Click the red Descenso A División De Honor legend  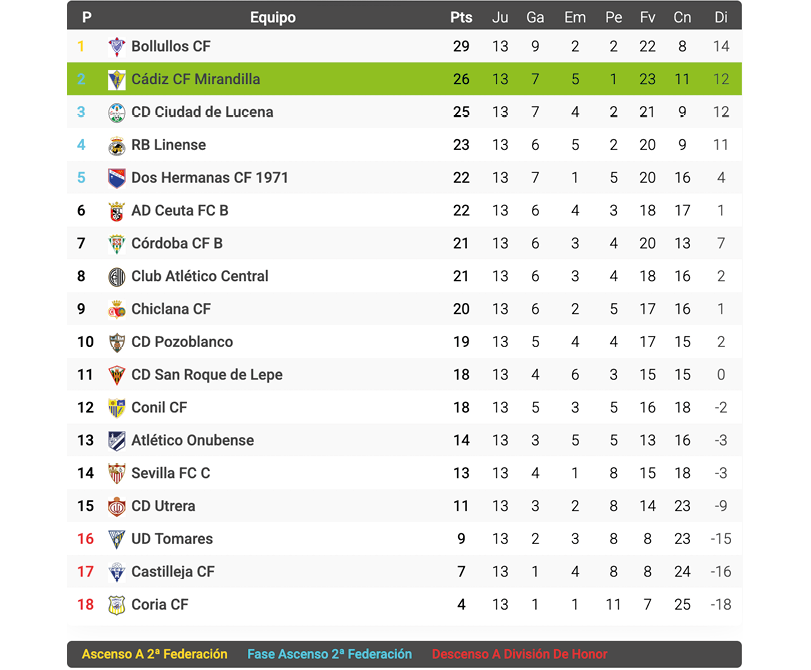click(519, 655)
